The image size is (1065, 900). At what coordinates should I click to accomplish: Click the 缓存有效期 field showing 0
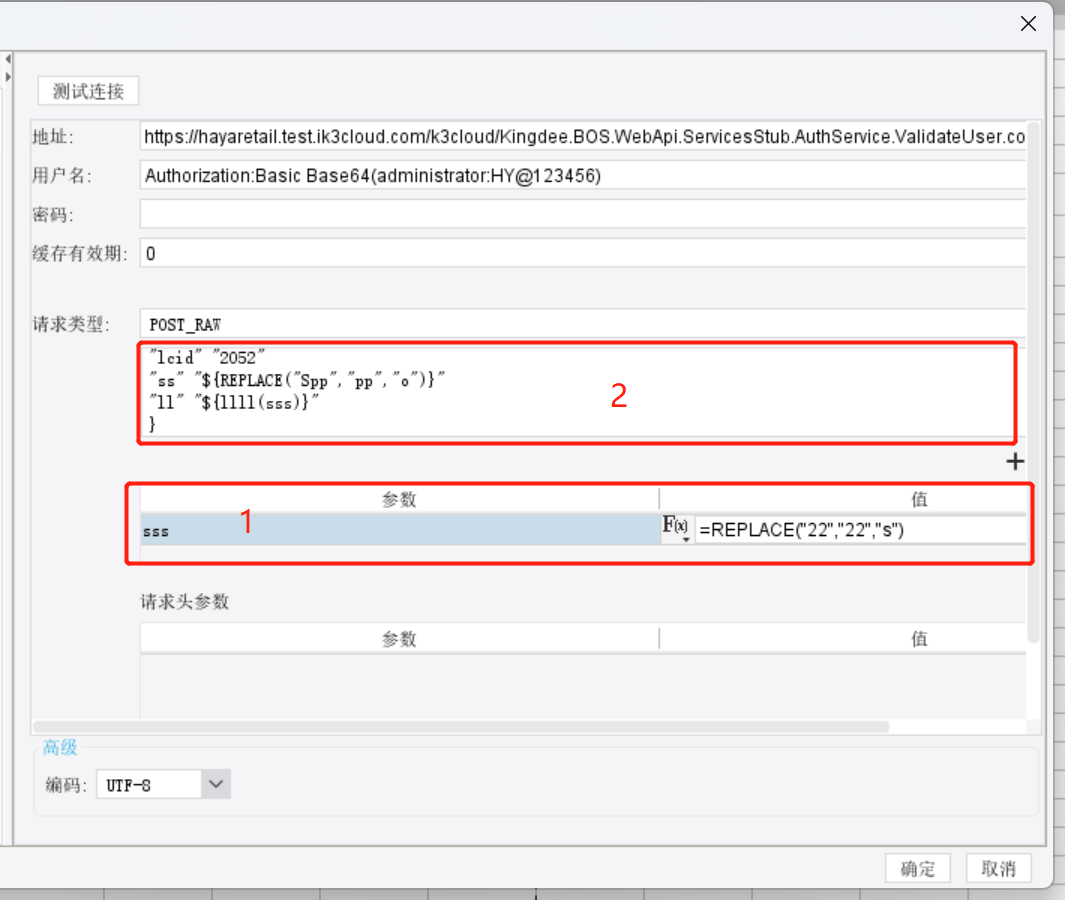(583, 253)
